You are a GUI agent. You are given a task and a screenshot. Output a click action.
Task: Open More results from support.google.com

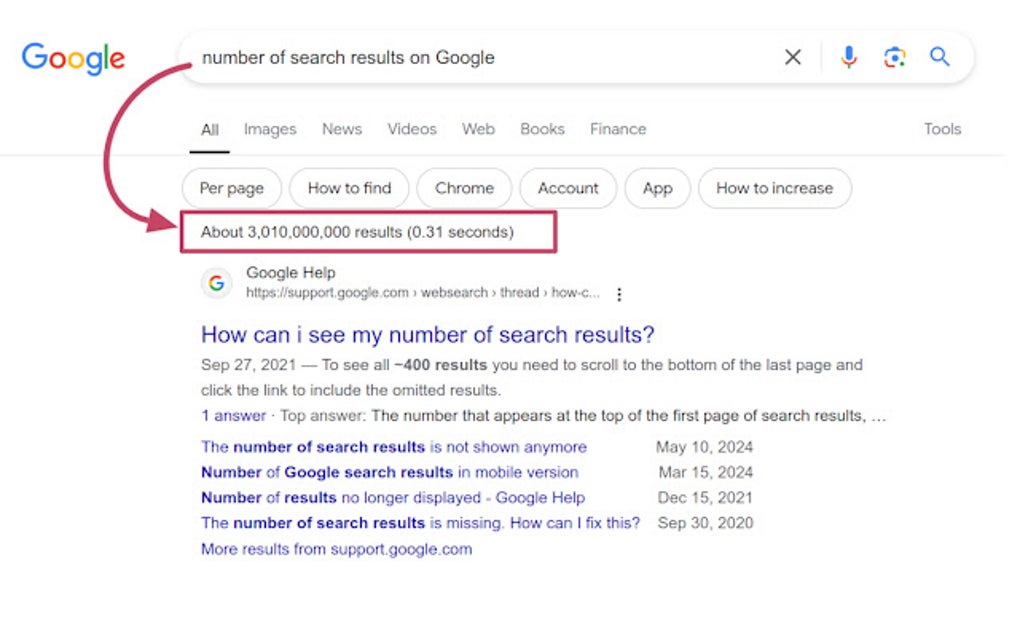[x=335, y=549]
